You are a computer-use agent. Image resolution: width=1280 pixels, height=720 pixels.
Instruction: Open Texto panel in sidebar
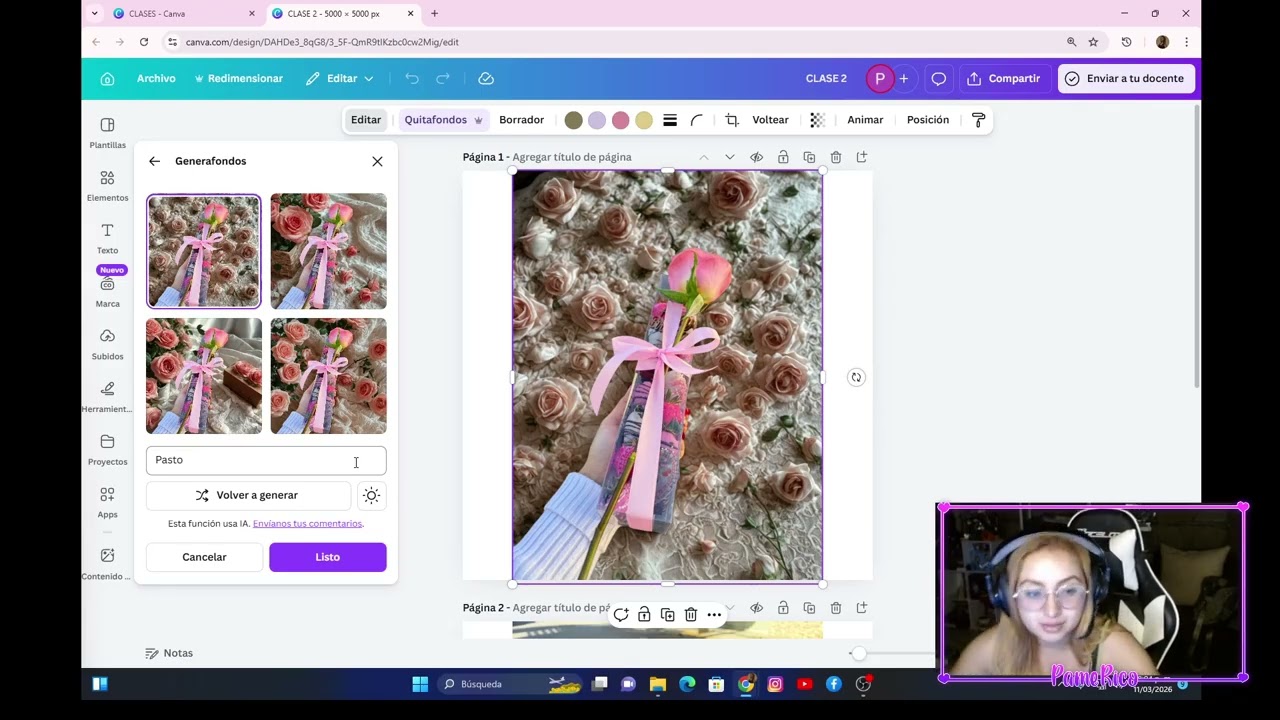[107, 238]
